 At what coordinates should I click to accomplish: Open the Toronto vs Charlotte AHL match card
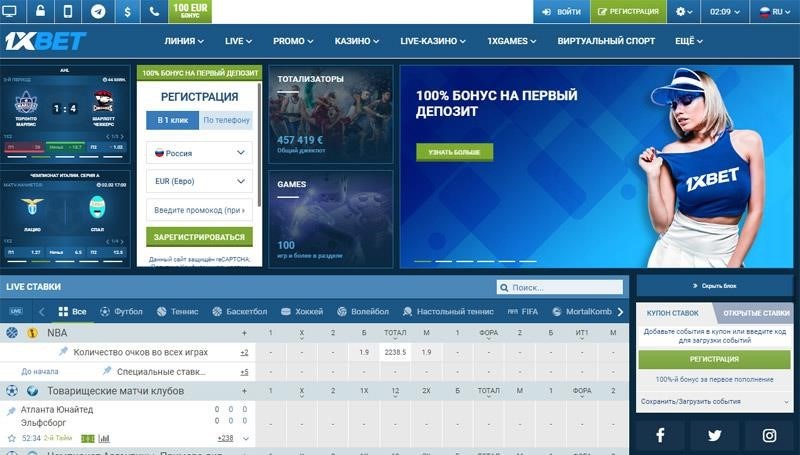tap(65, 114)
